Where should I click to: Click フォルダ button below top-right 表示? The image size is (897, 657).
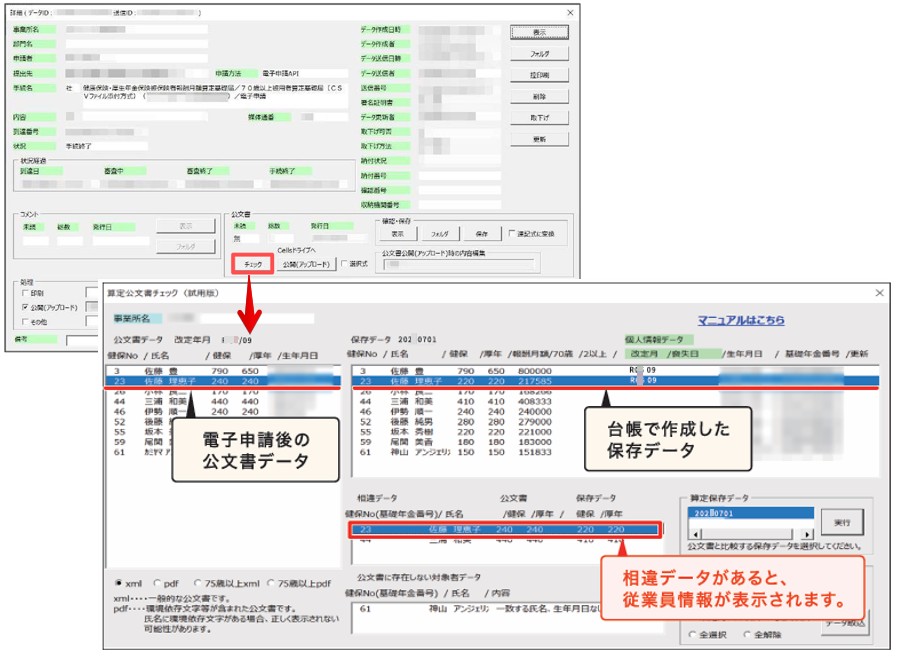(539, 54)
